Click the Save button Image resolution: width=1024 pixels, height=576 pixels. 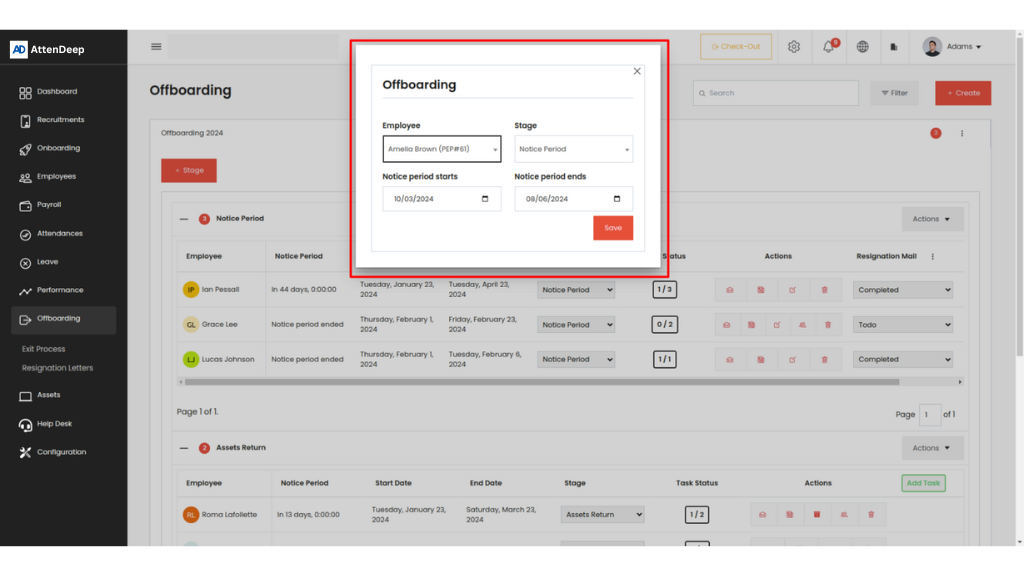tap(612, 228)
